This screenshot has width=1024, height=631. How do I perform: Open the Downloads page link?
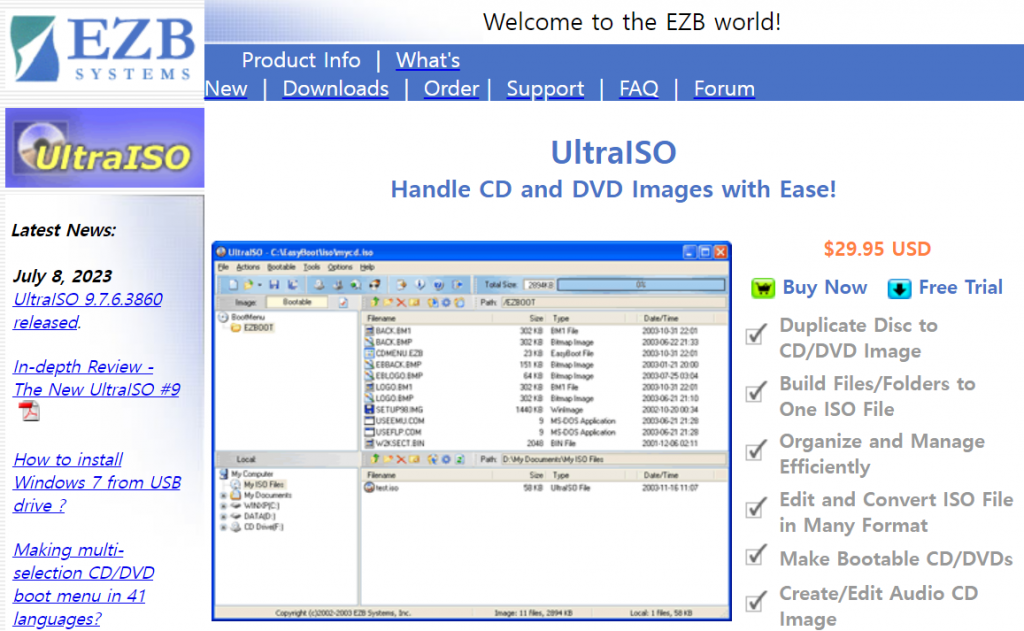pyautogui.click(x=336, y=89)
